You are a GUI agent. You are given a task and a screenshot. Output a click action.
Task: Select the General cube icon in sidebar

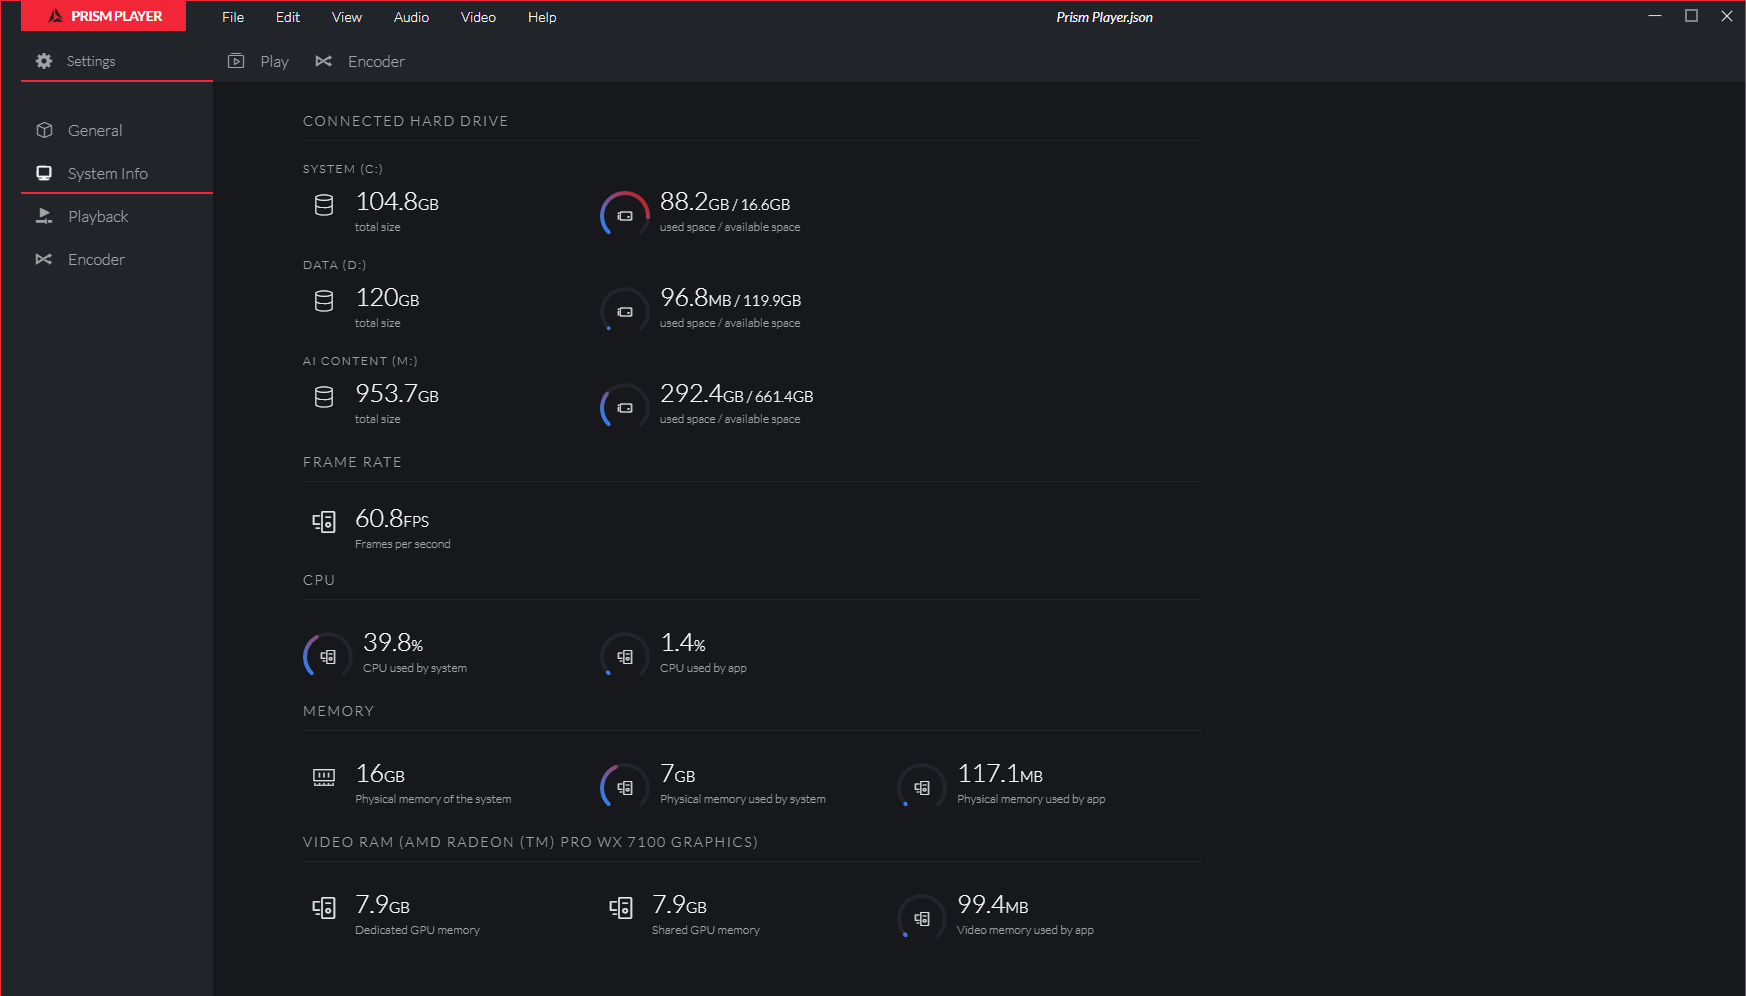[44, 130]
